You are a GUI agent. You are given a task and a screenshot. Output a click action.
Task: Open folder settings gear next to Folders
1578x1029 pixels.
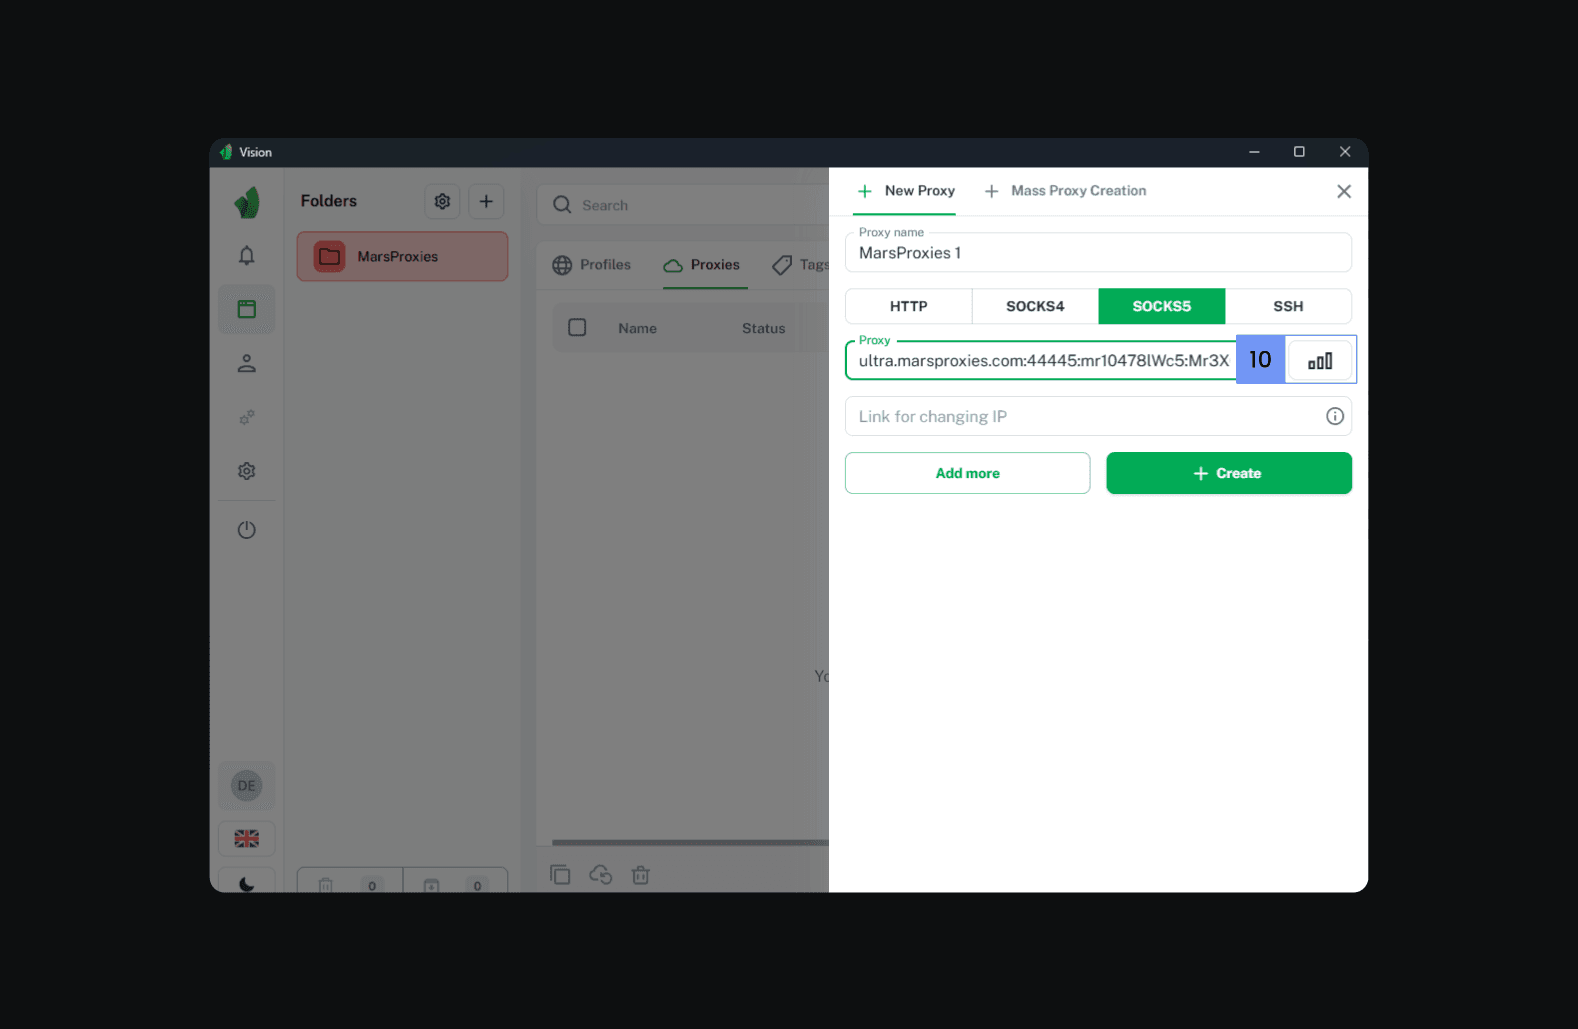(x=442, y=201)
